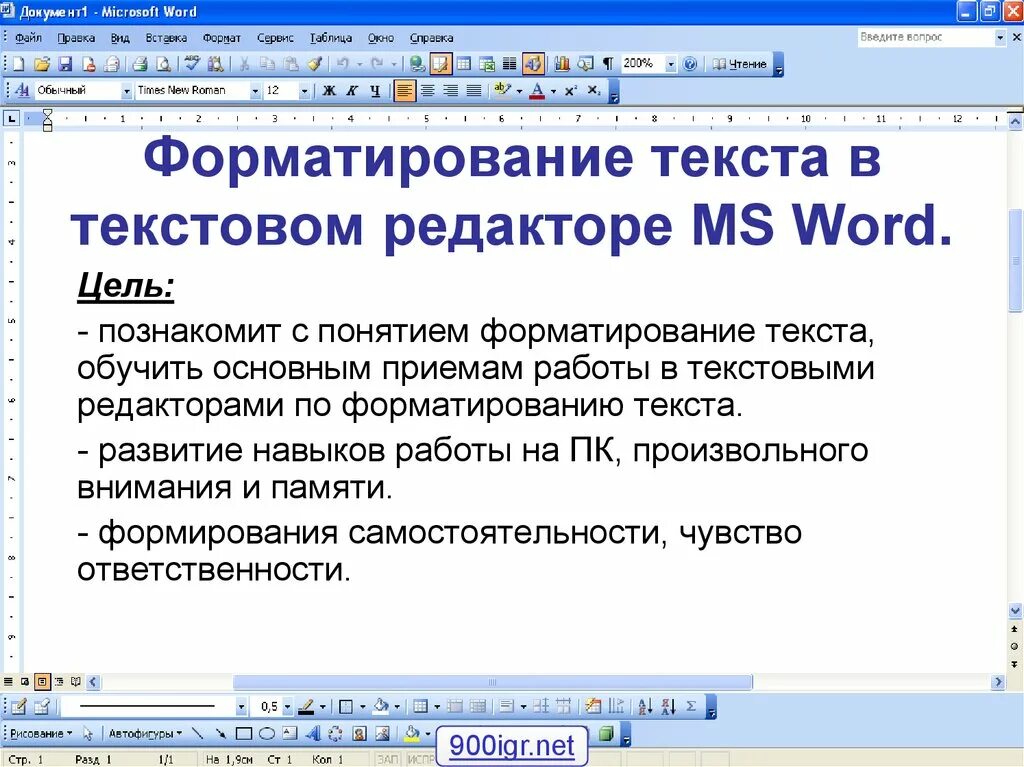The height and width of the screenshot is (767, 1024).
Task: Open the Формат menu
Action: coord(221,38)
